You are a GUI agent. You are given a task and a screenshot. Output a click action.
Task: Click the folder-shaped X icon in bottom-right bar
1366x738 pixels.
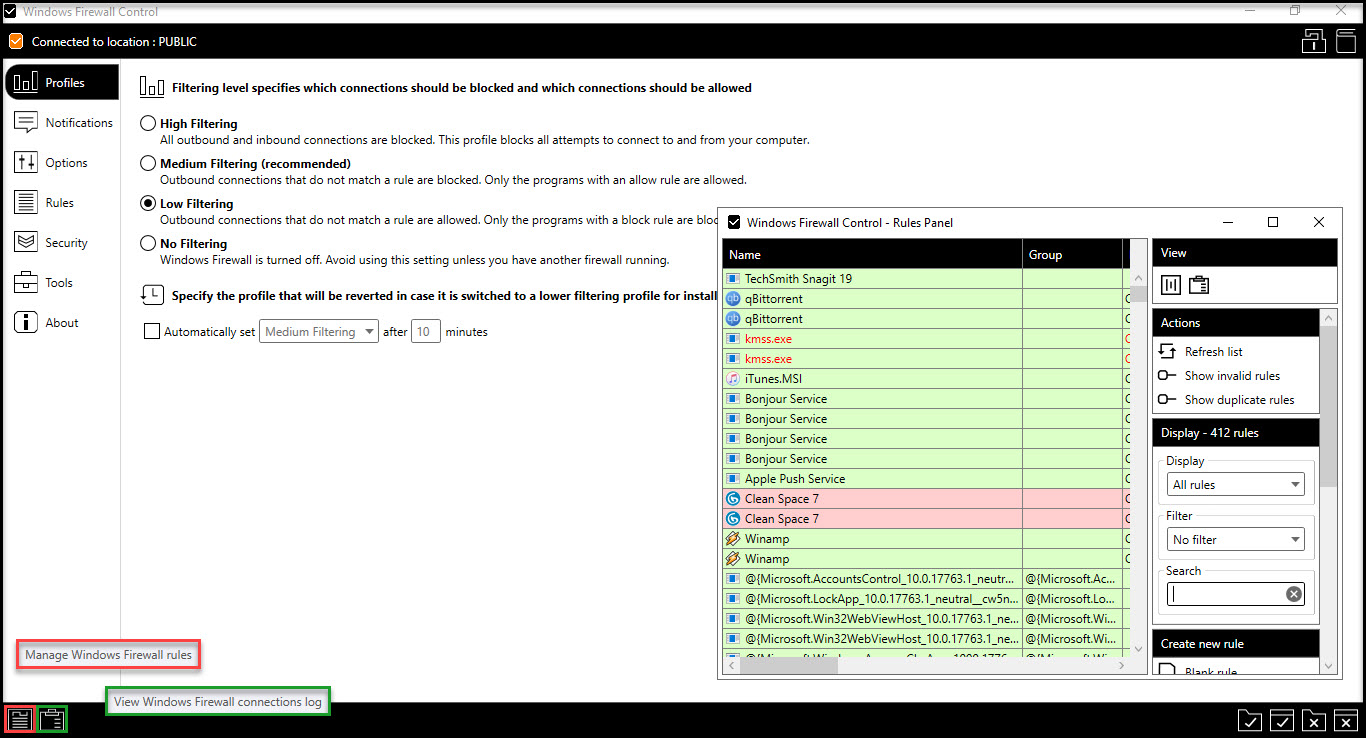pos(1314,720)
